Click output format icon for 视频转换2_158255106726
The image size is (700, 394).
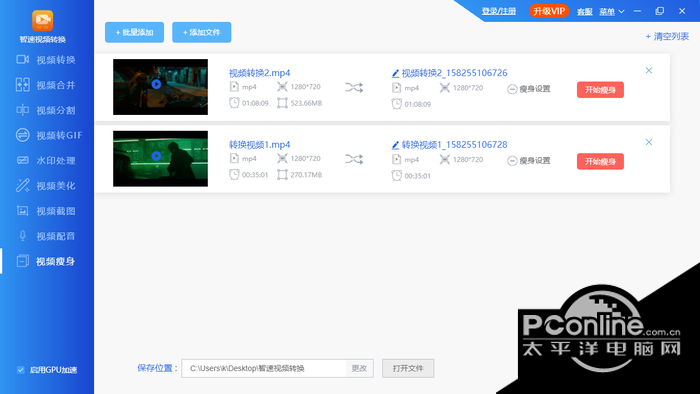tap(396, 88)
